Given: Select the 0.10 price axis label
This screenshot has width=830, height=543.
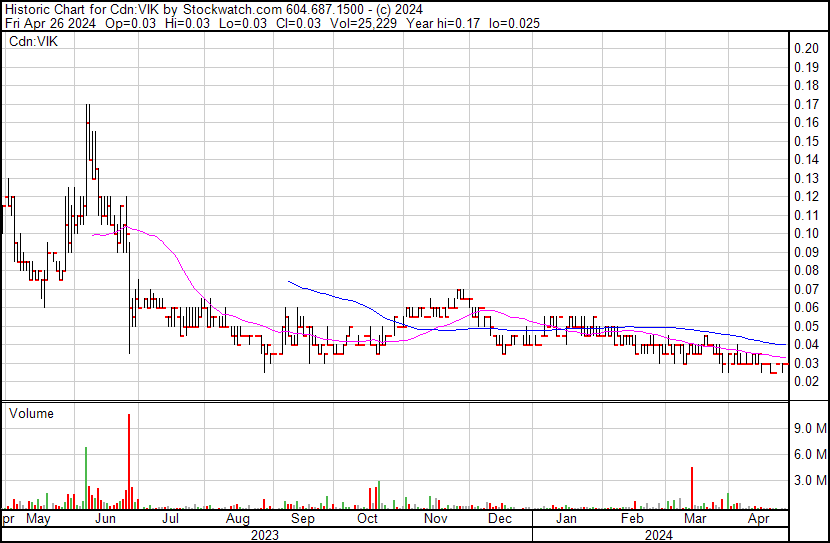Looking at the screenshot, I should click(x=806, y=233).
